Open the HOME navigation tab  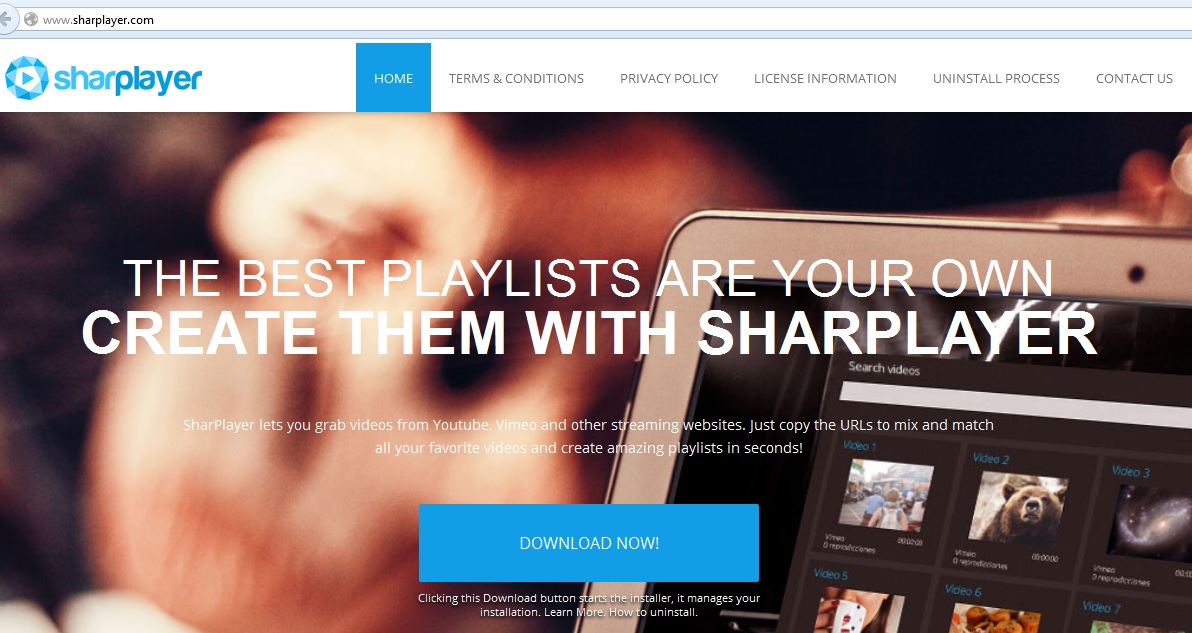pyautogui.click(x=393, y=78)
